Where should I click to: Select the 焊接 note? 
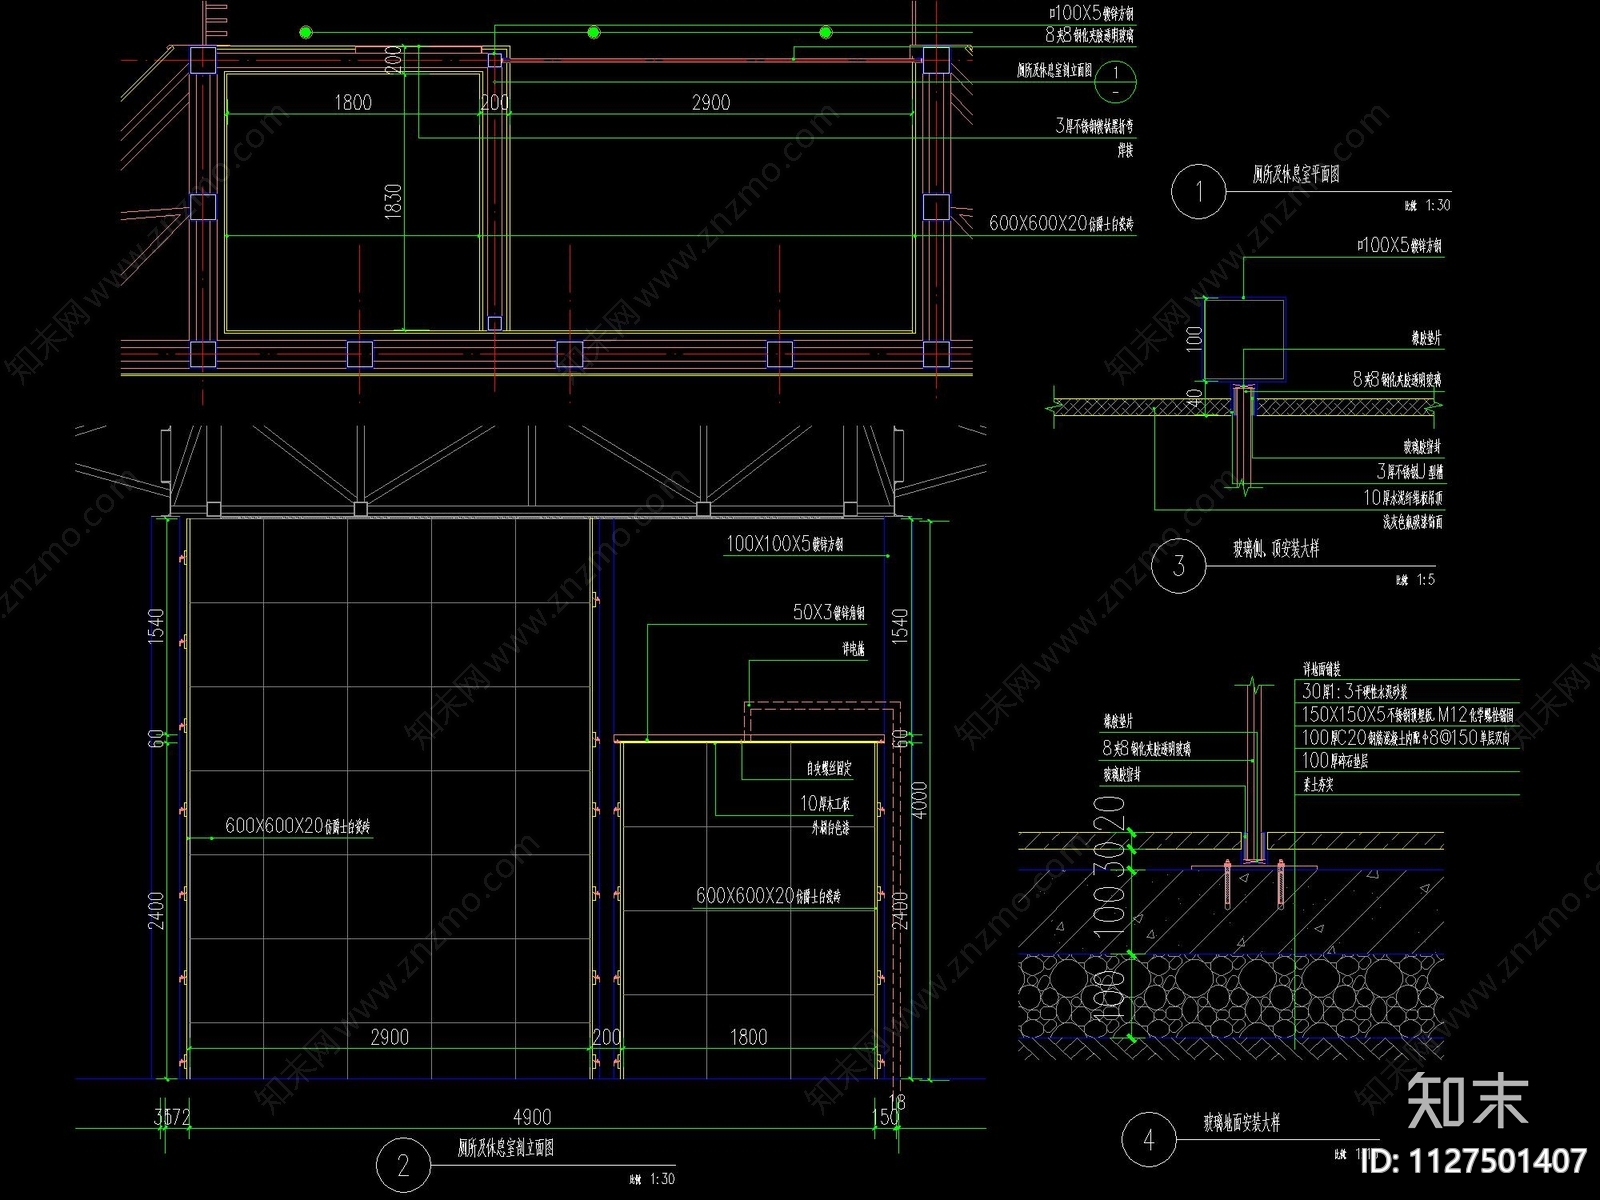pos(1125,151)
